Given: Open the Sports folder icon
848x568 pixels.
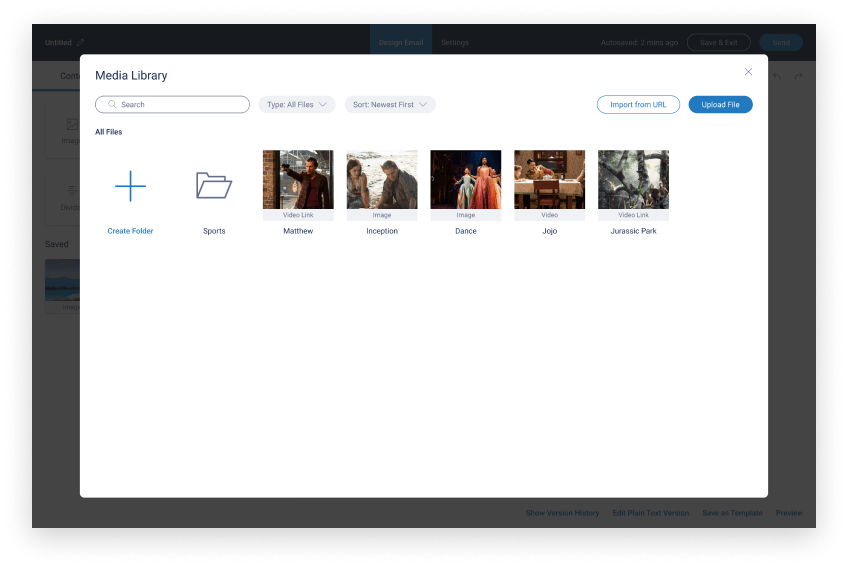Looking at the screenshot, I should [214, 186].
